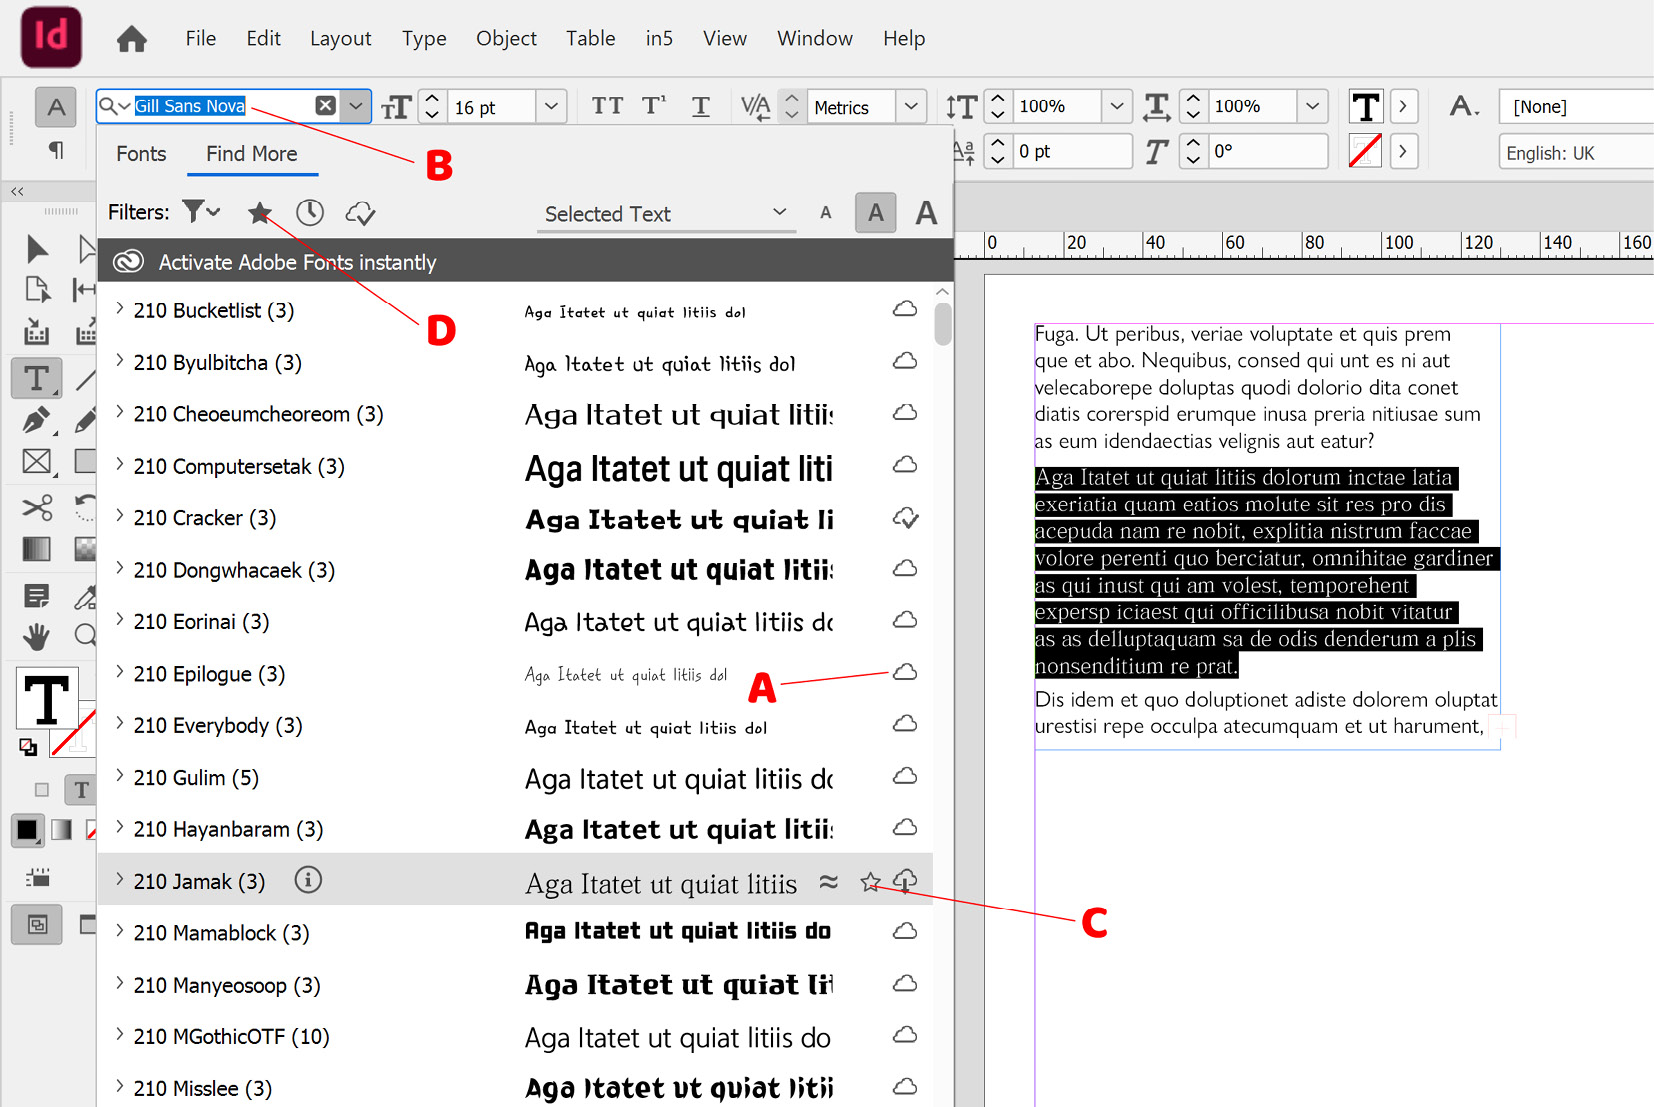Expand the 210 Computersetak font family
The height and width of the screenshot is (1107, 1654).
tap(120, 464)
